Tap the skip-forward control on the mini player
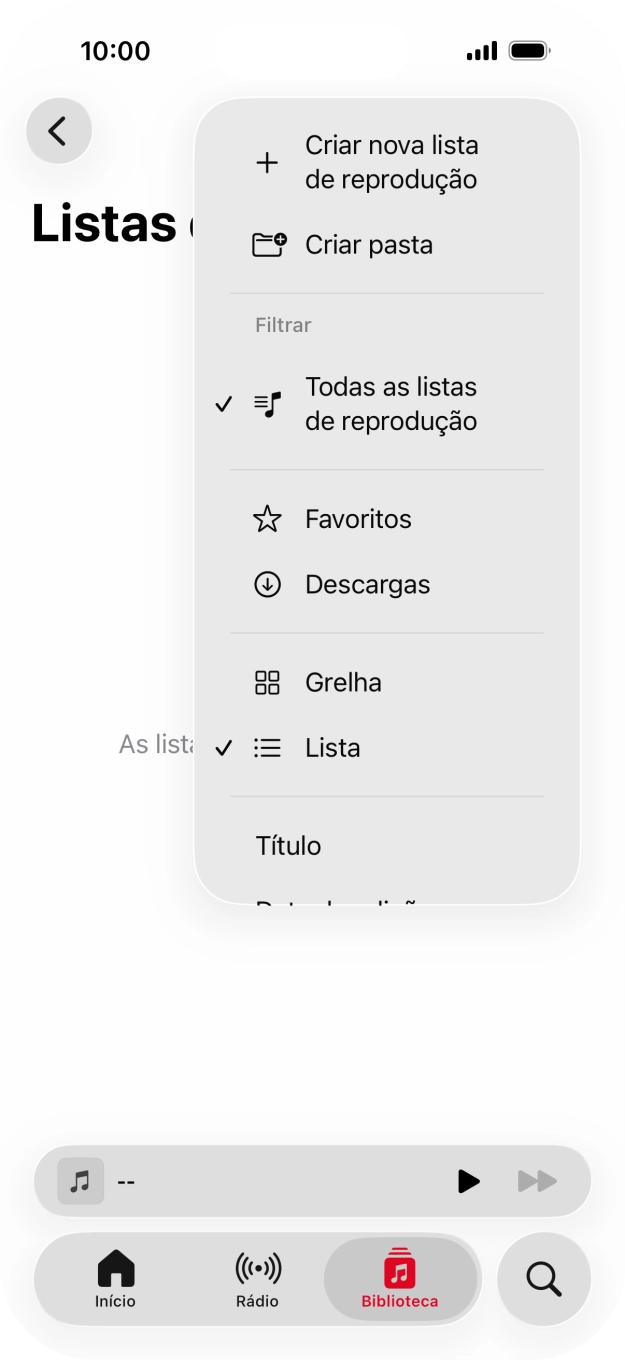This screenshot has height=1360, width=625. pos(537,1181)
